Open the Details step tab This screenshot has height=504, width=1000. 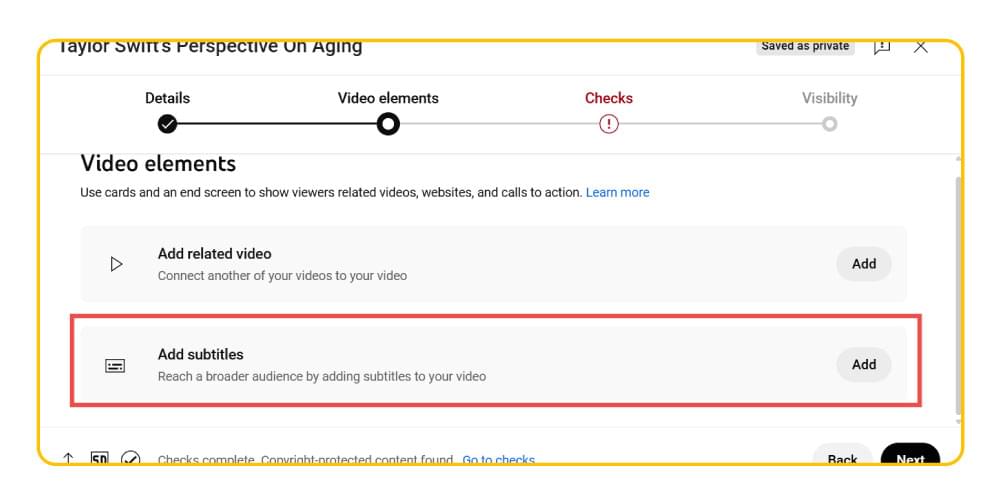[167, 98]
